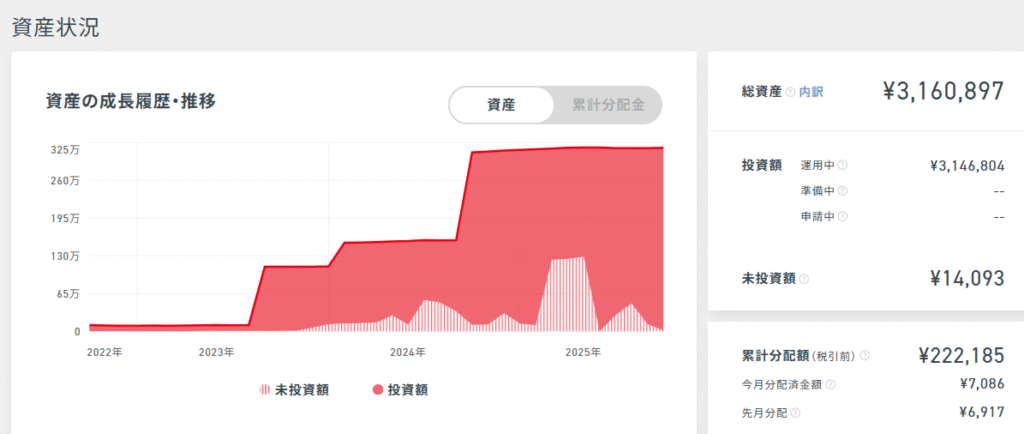Screen dimensions: 1024x434
Task: Open the help icon beside 累計分配額 (税引前)
Action: point(865,355)
